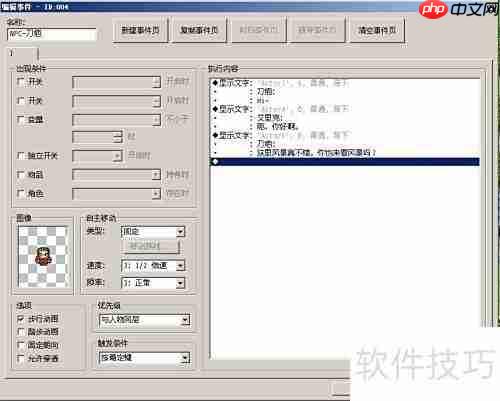Screen dimensions: 500x401
Task: Open the dropdown beside 独立开关
Action: 97,156
